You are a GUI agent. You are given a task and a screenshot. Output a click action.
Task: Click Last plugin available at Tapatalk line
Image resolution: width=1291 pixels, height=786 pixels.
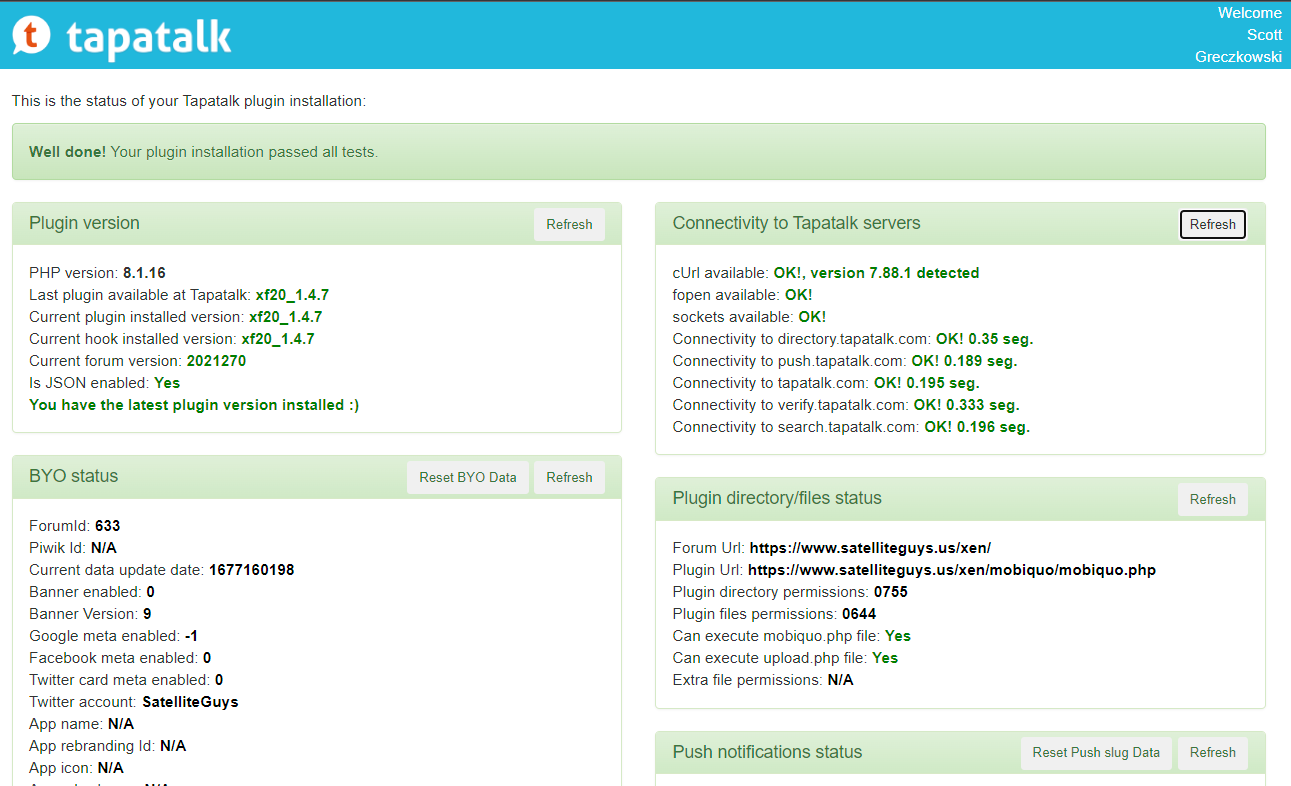[x=179, y=295]
